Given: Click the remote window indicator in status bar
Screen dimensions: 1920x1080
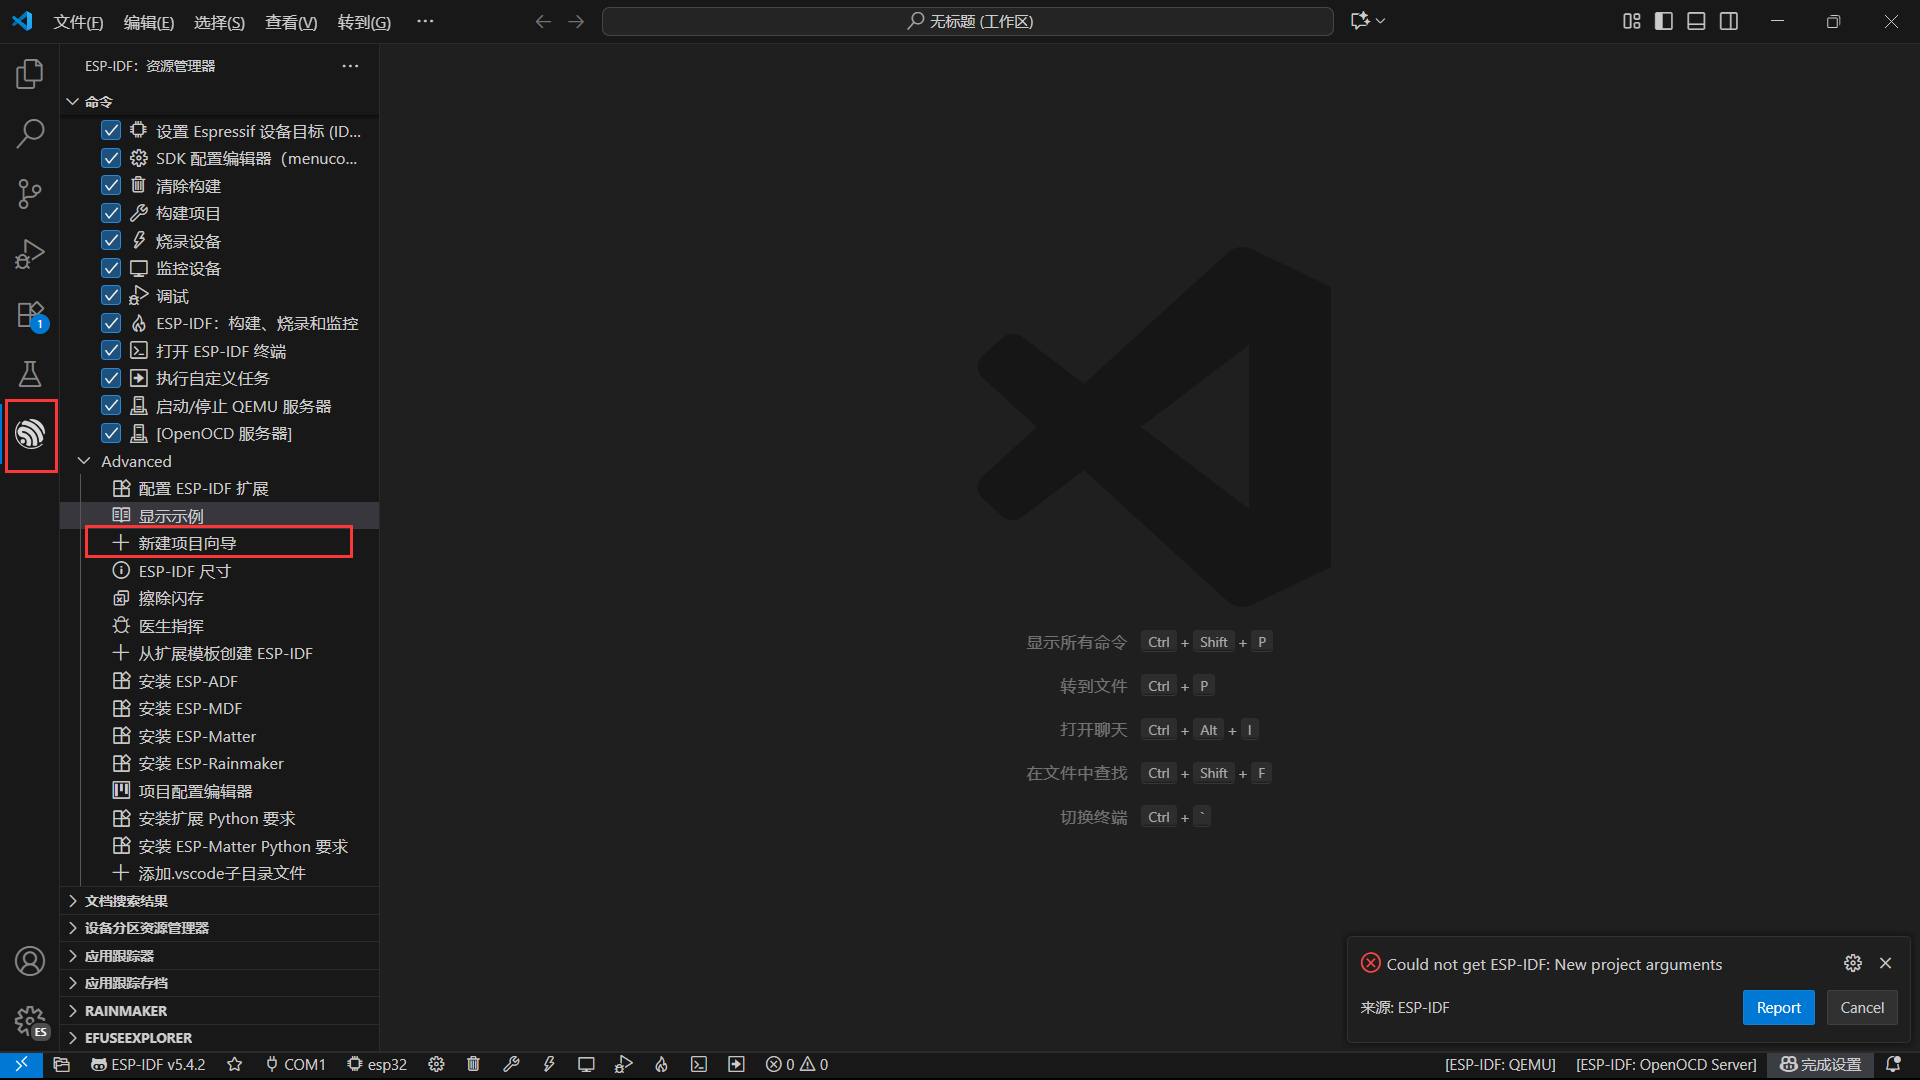Looking at the screenshot, I should [x=21, y=1065].
